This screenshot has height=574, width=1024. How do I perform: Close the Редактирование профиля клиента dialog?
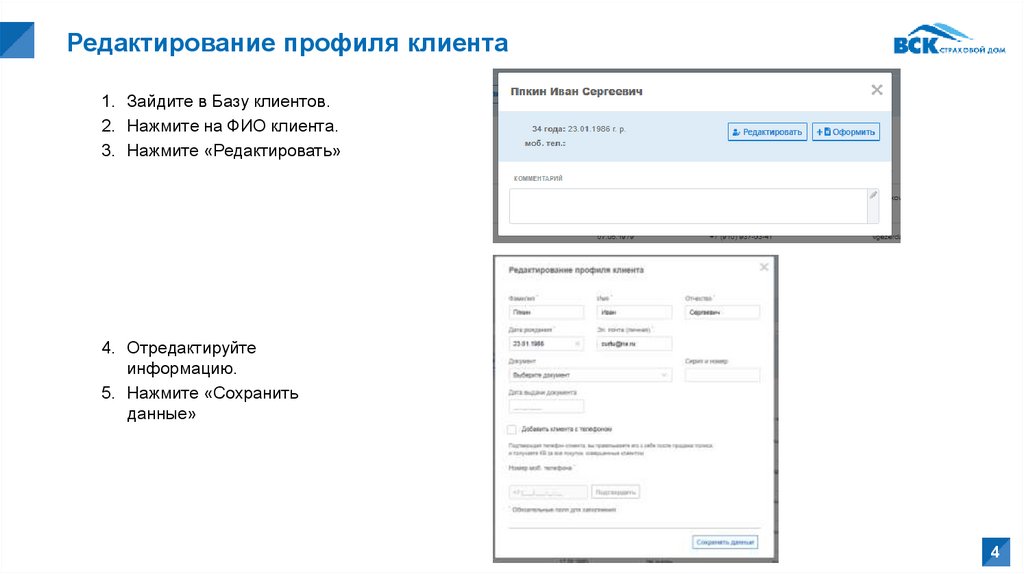(x=764, y=267)
